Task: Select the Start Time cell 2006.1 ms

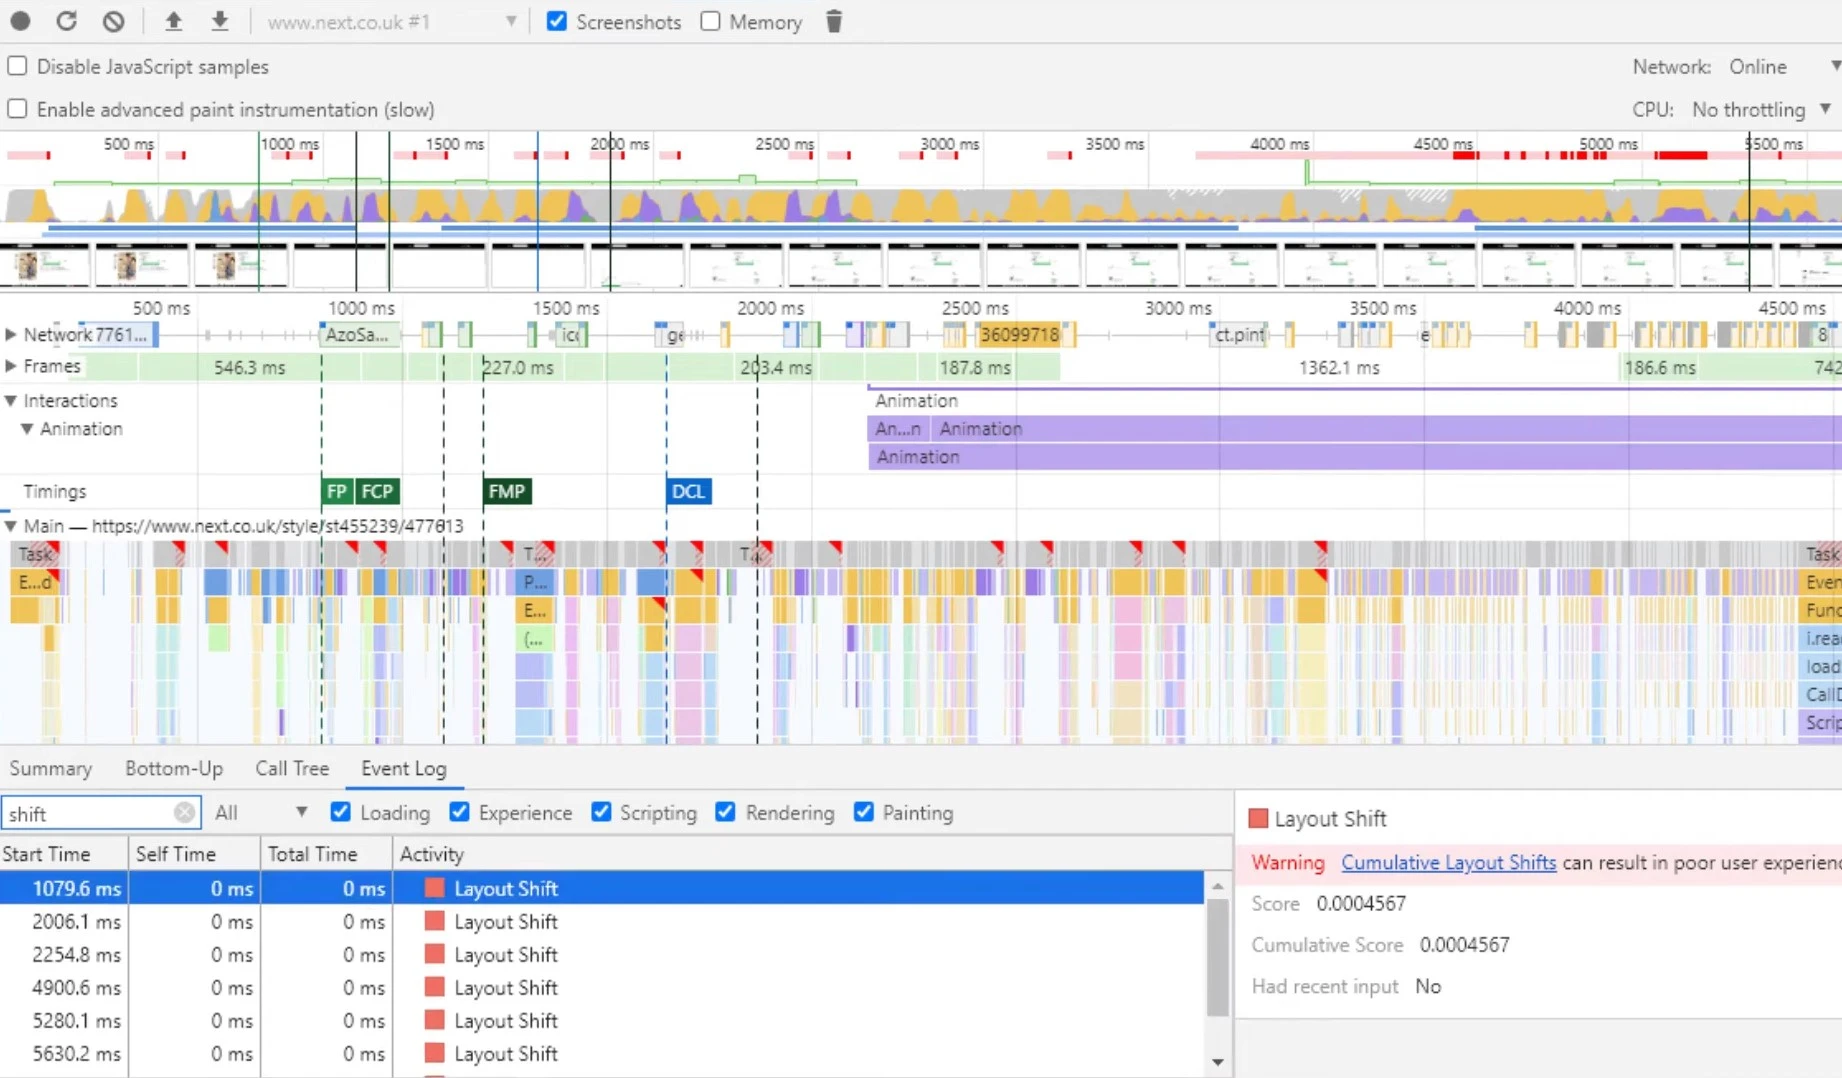Action: pyautogui.click(x=64, y=921)
